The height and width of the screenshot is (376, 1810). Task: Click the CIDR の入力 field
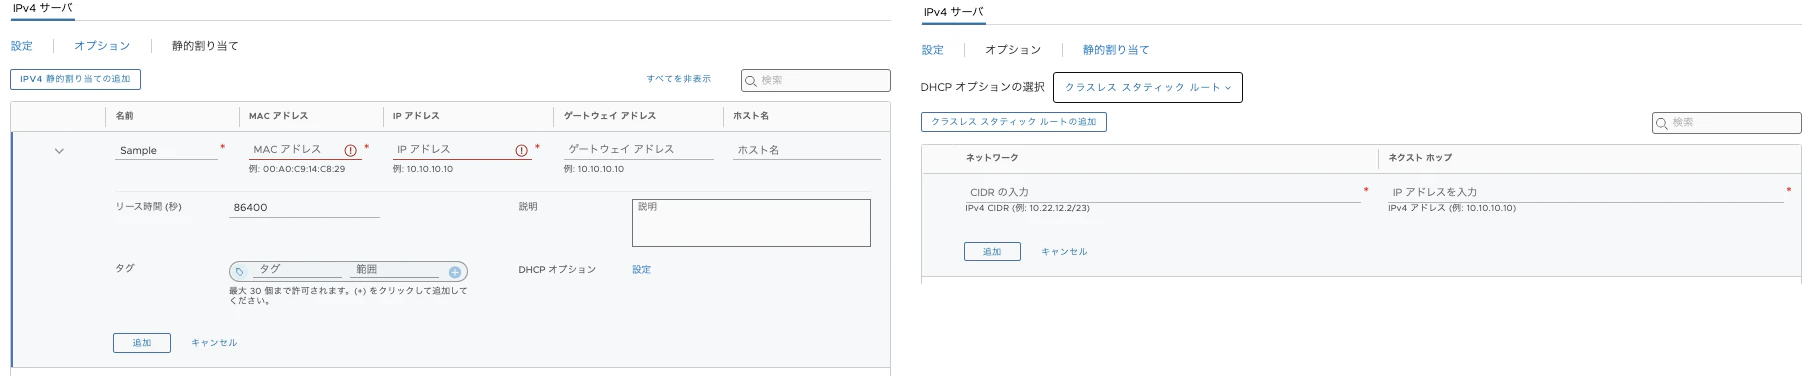1163,192
